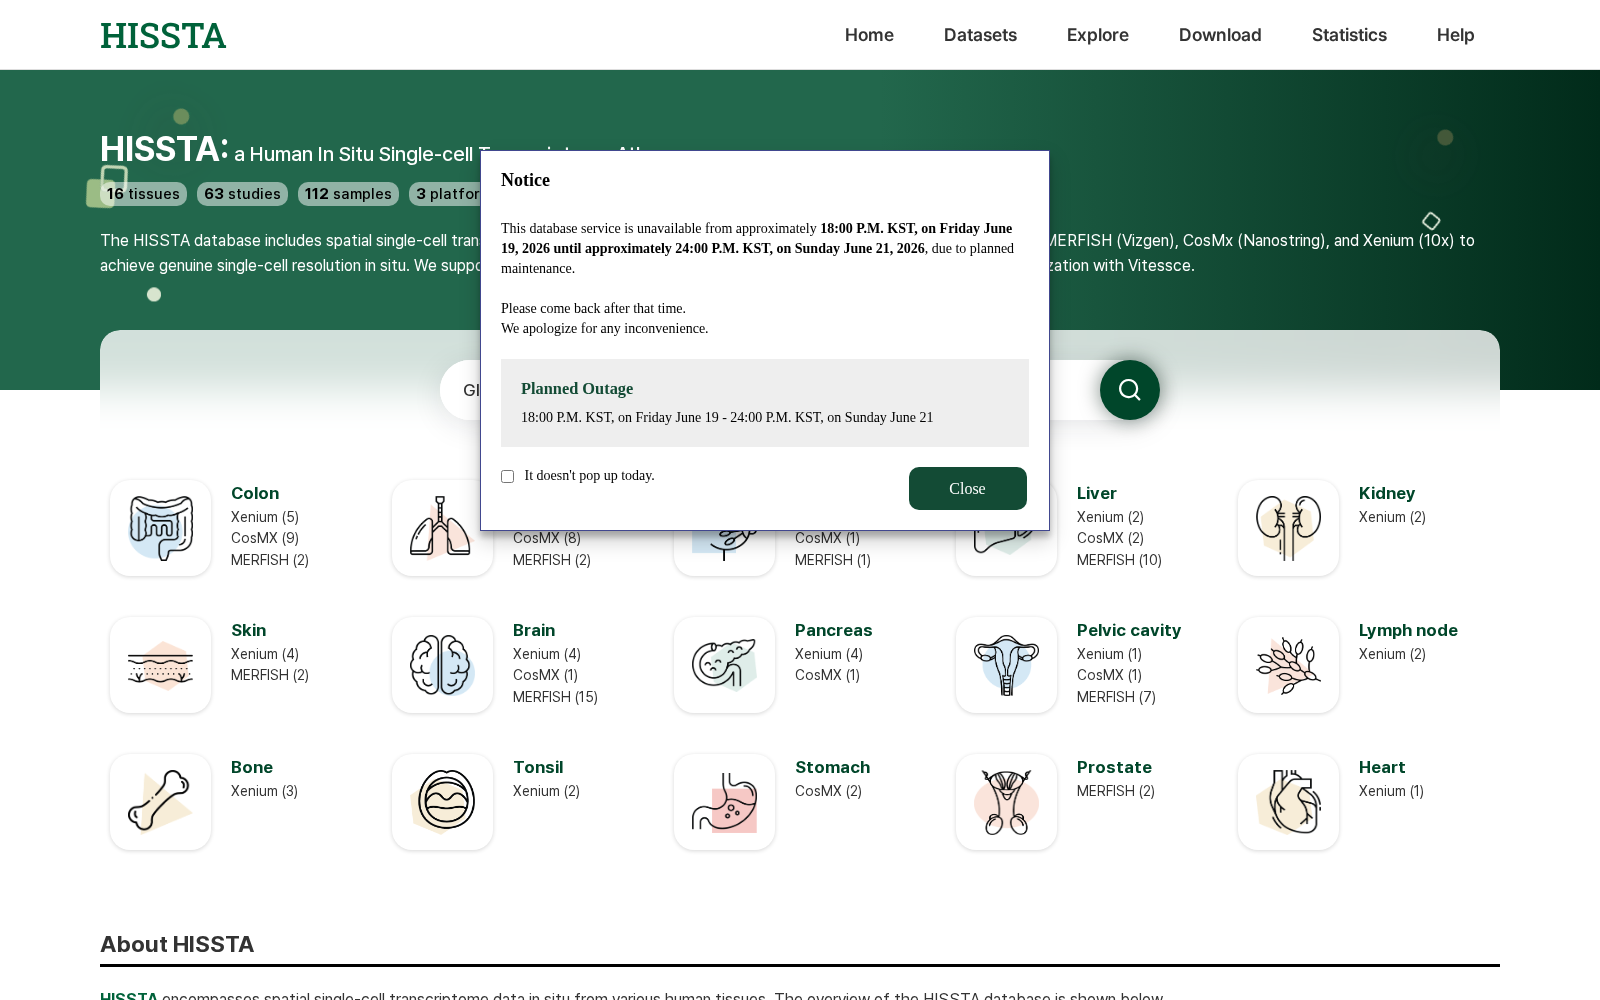Select the Prostate tissue icon
1600x1000 pixels.
(1007, 802)
